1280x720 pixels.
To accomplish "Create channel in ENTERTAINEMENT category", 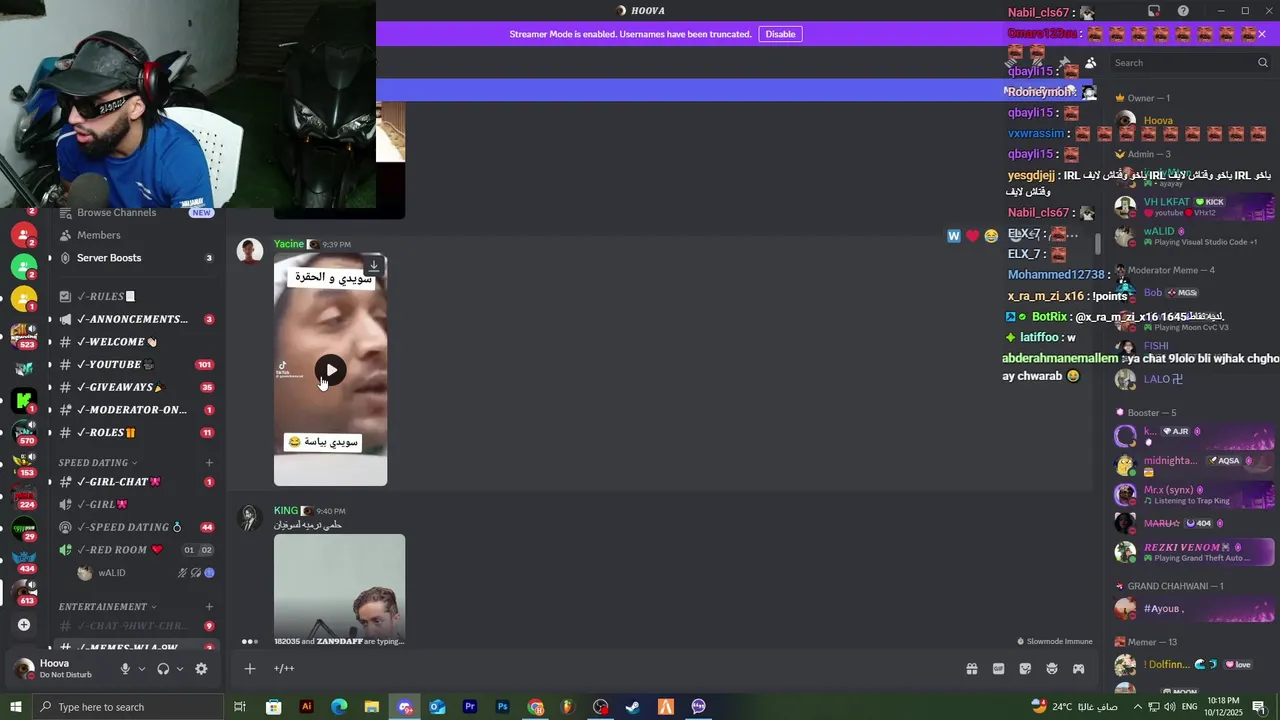I will (x=209, y=607).
